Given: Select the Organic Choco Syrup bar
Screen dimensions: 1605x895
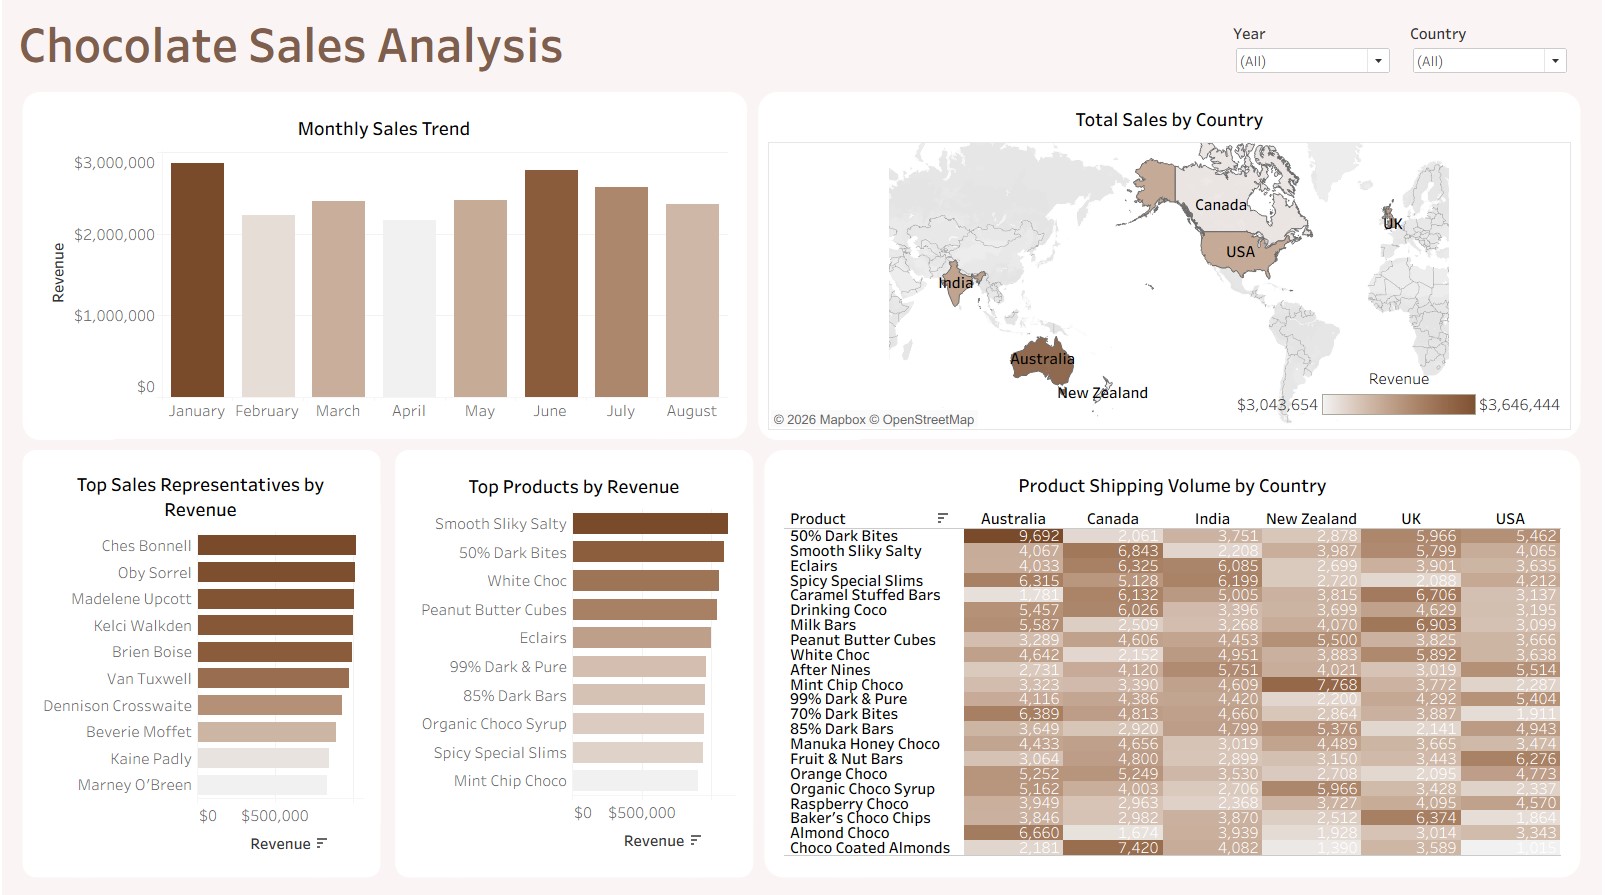Looking at the screenshot, I should (x=638, y=723).
